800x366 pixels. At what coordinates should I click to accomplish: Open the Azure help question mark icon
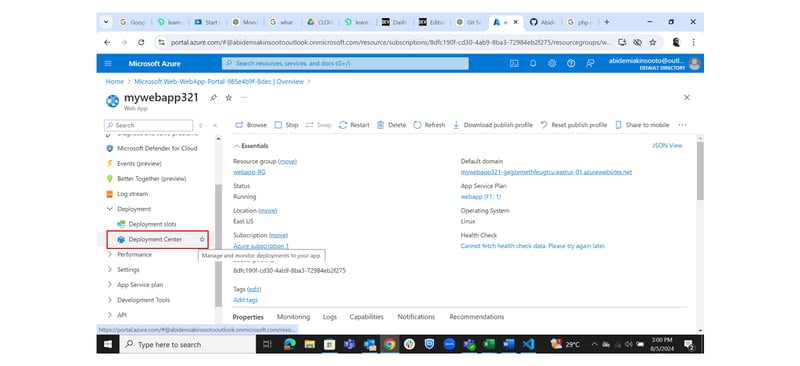click(x=571, y=63)
